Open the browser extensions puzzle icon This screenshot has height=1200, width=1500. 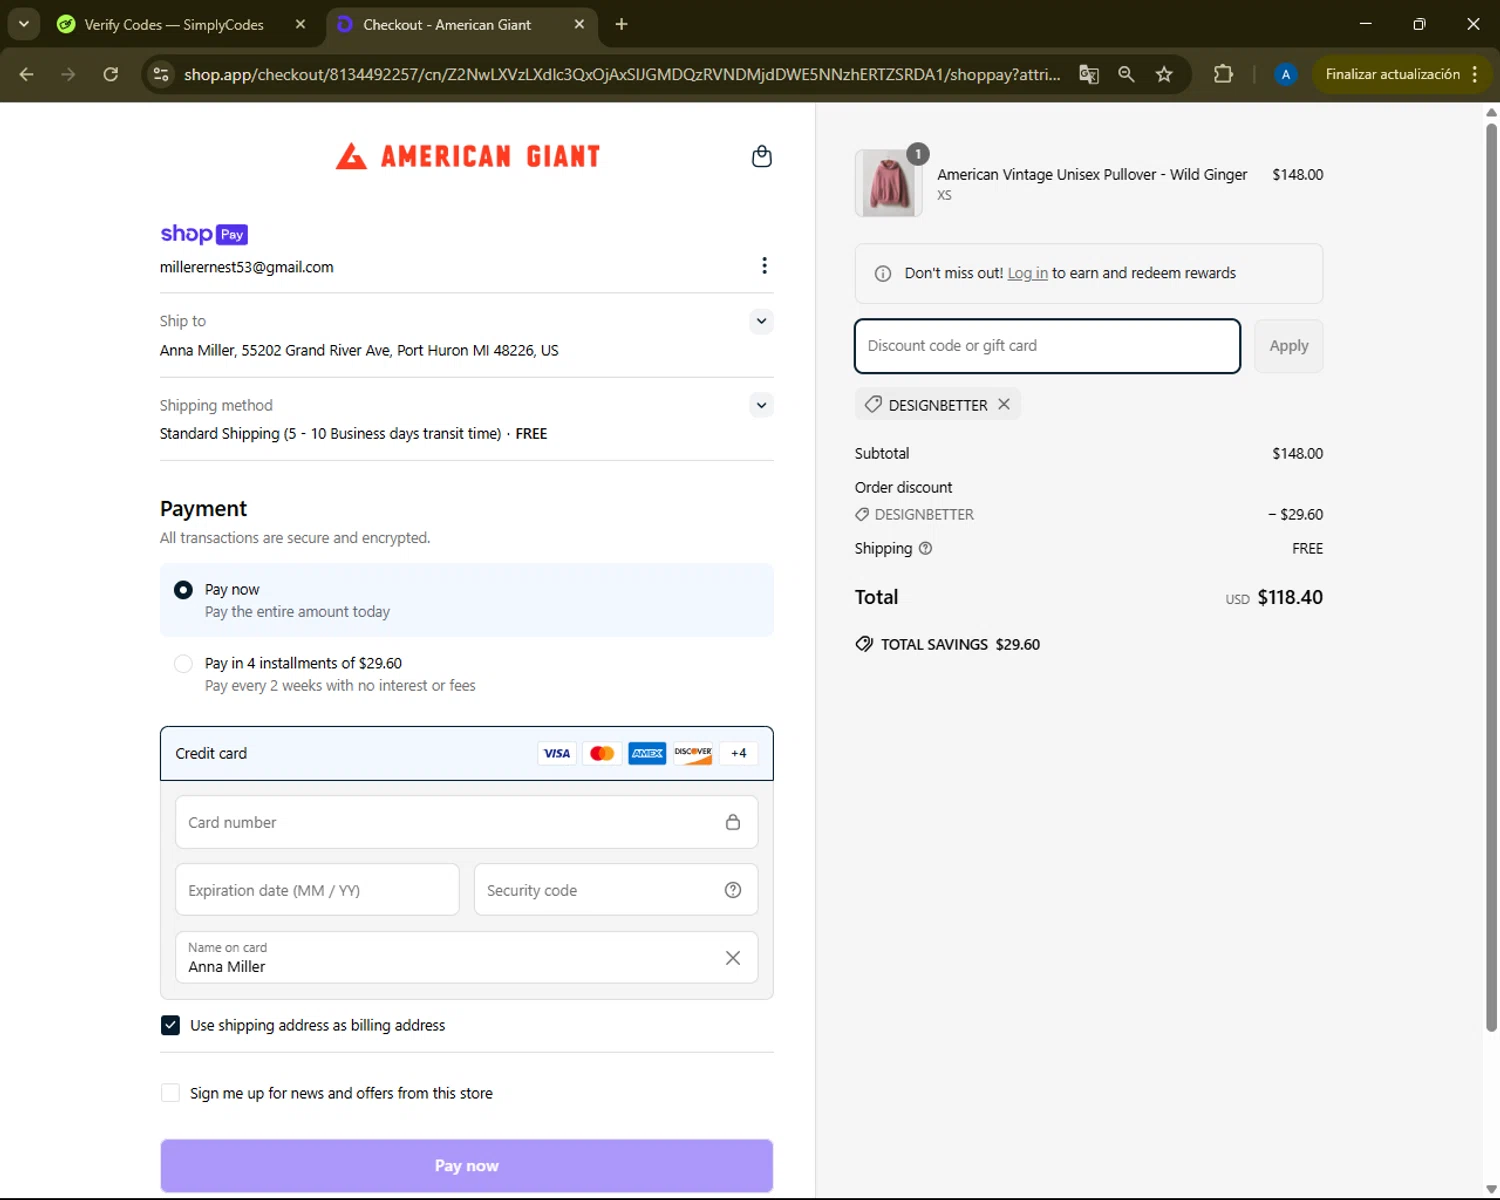1223,74
